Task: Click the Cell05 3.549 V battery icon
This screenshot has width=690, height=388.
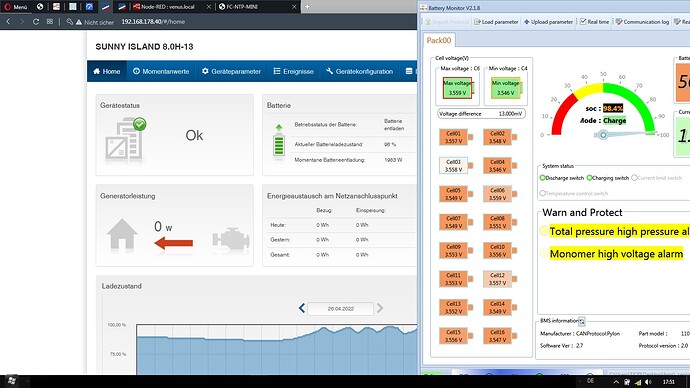Action: click(456, 194)
